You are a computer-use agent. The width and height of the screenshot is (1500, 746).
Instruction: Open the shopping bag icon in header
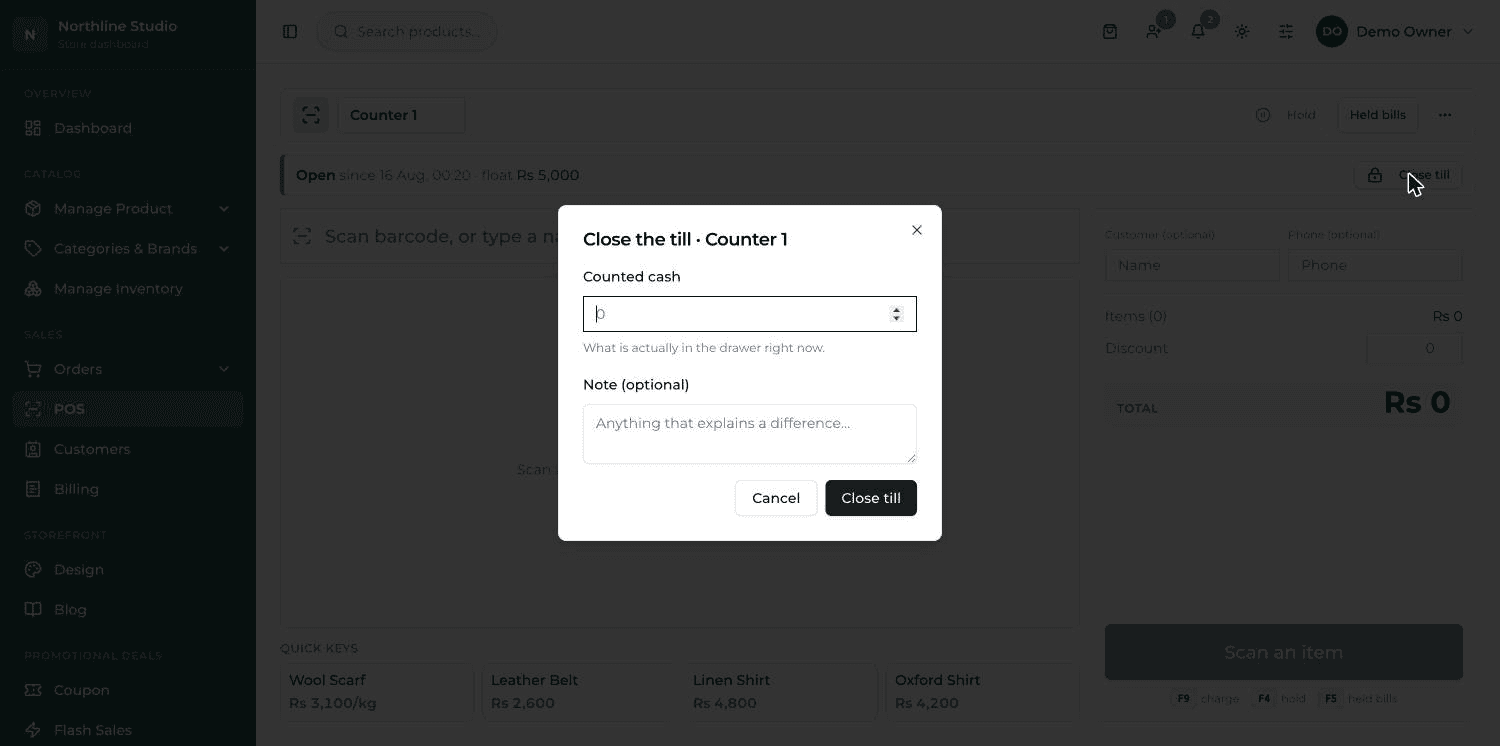tap(1110, 32)
